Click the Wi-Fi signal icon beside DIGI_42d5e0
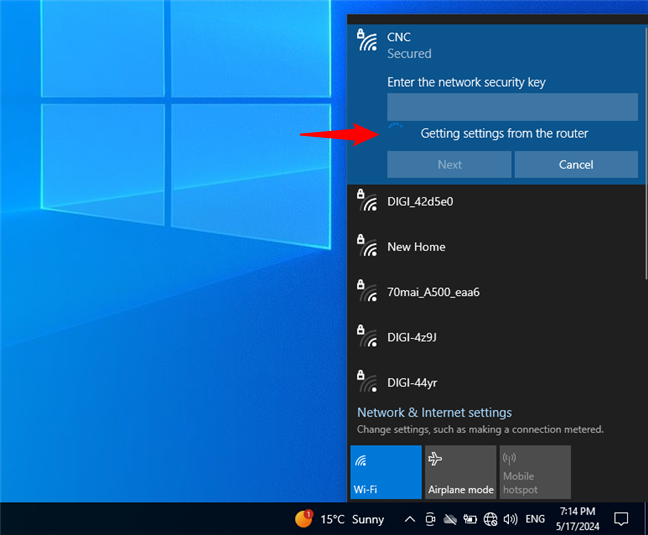This screenshot has height=535, width=648. [x=367, y=200]
